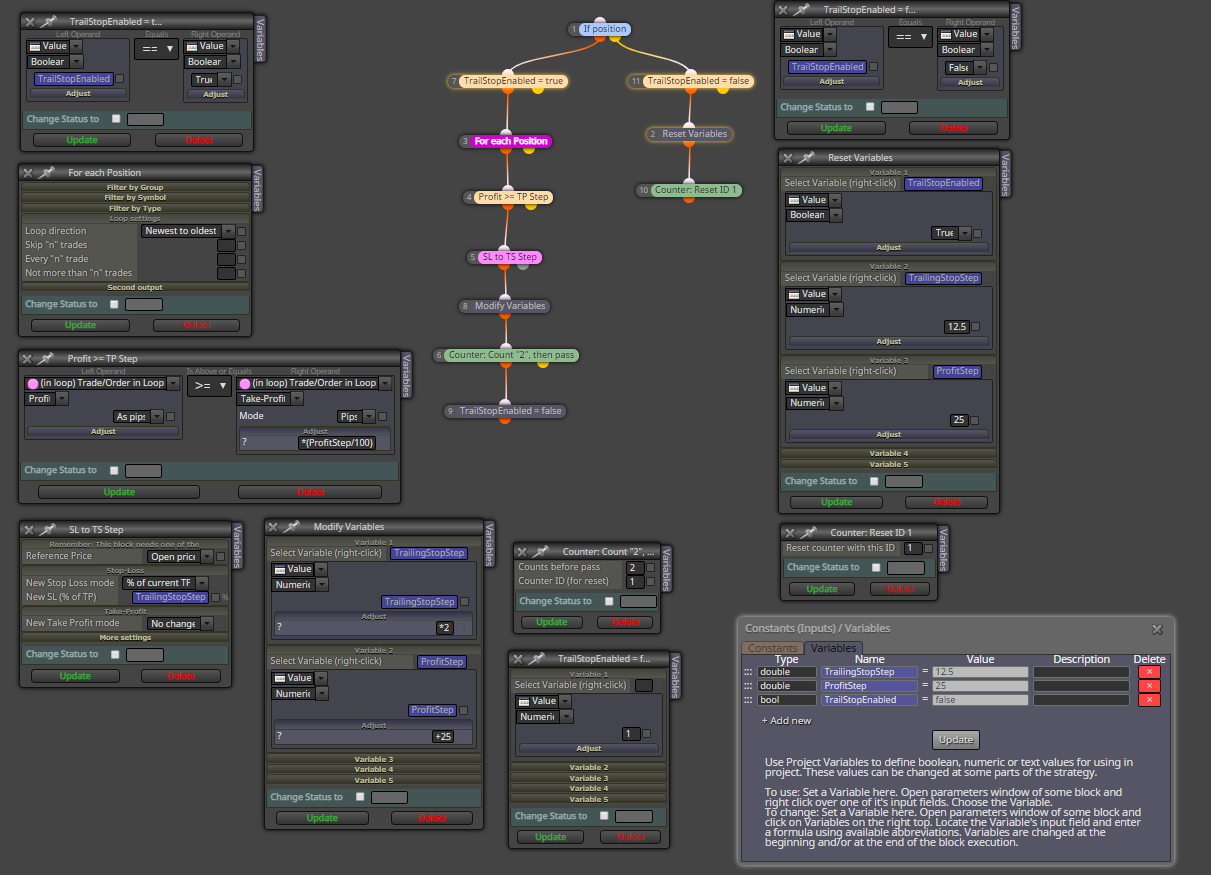Select the If position node
Viewport: 1211px width, 875px height.
(605, 29)
